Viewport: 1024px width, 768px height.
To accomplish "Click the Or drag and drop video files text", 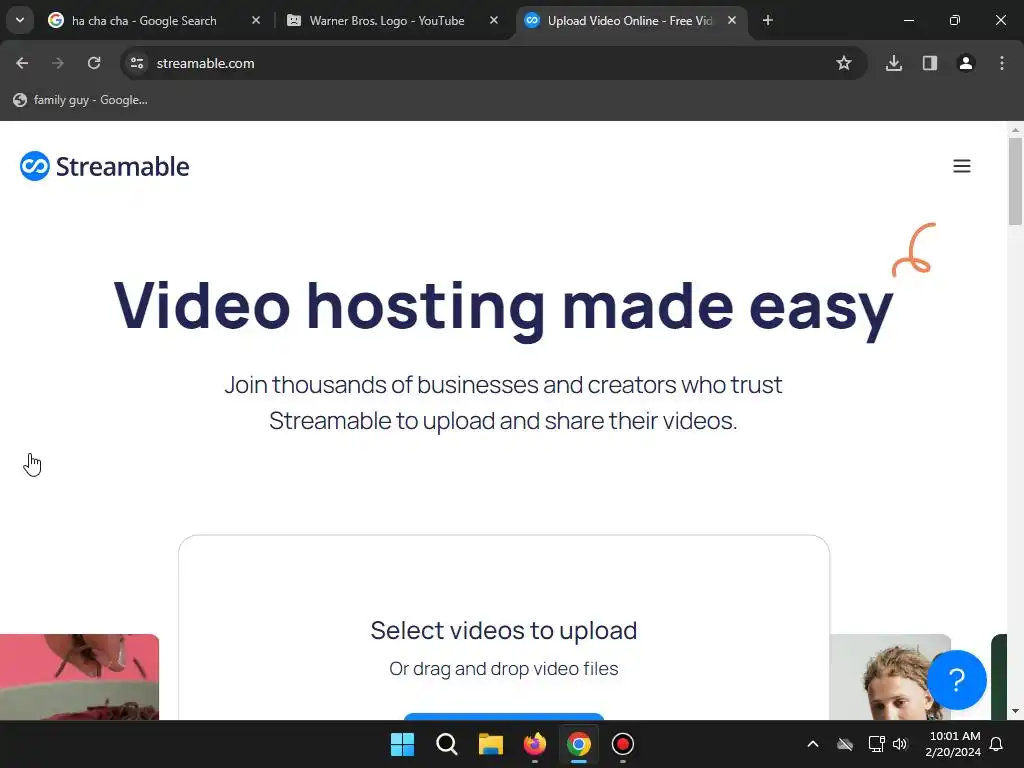I will [504, 669].
